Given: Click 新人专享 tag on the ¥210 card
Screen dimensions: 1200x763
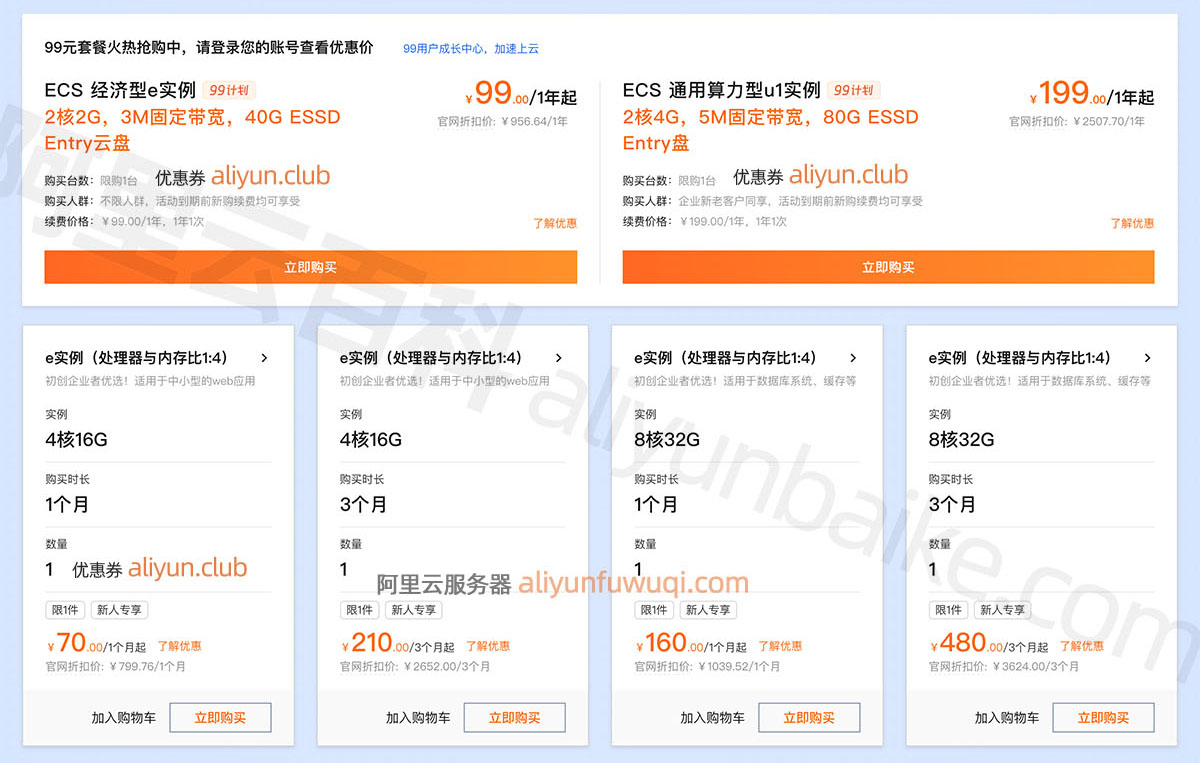Looking at the screenshot, I should pos(413,610).
